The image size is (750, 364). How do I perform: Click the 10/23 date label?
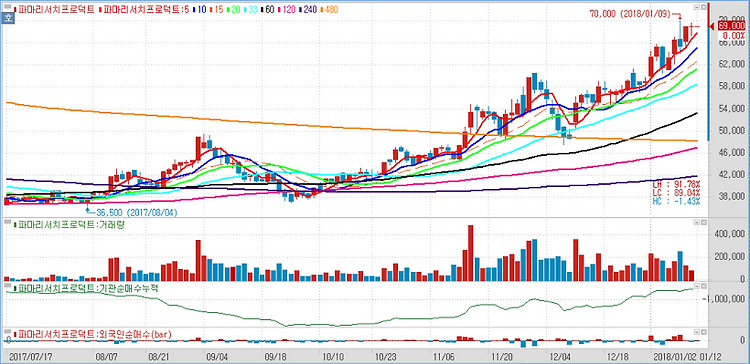(x=387, y=357)
